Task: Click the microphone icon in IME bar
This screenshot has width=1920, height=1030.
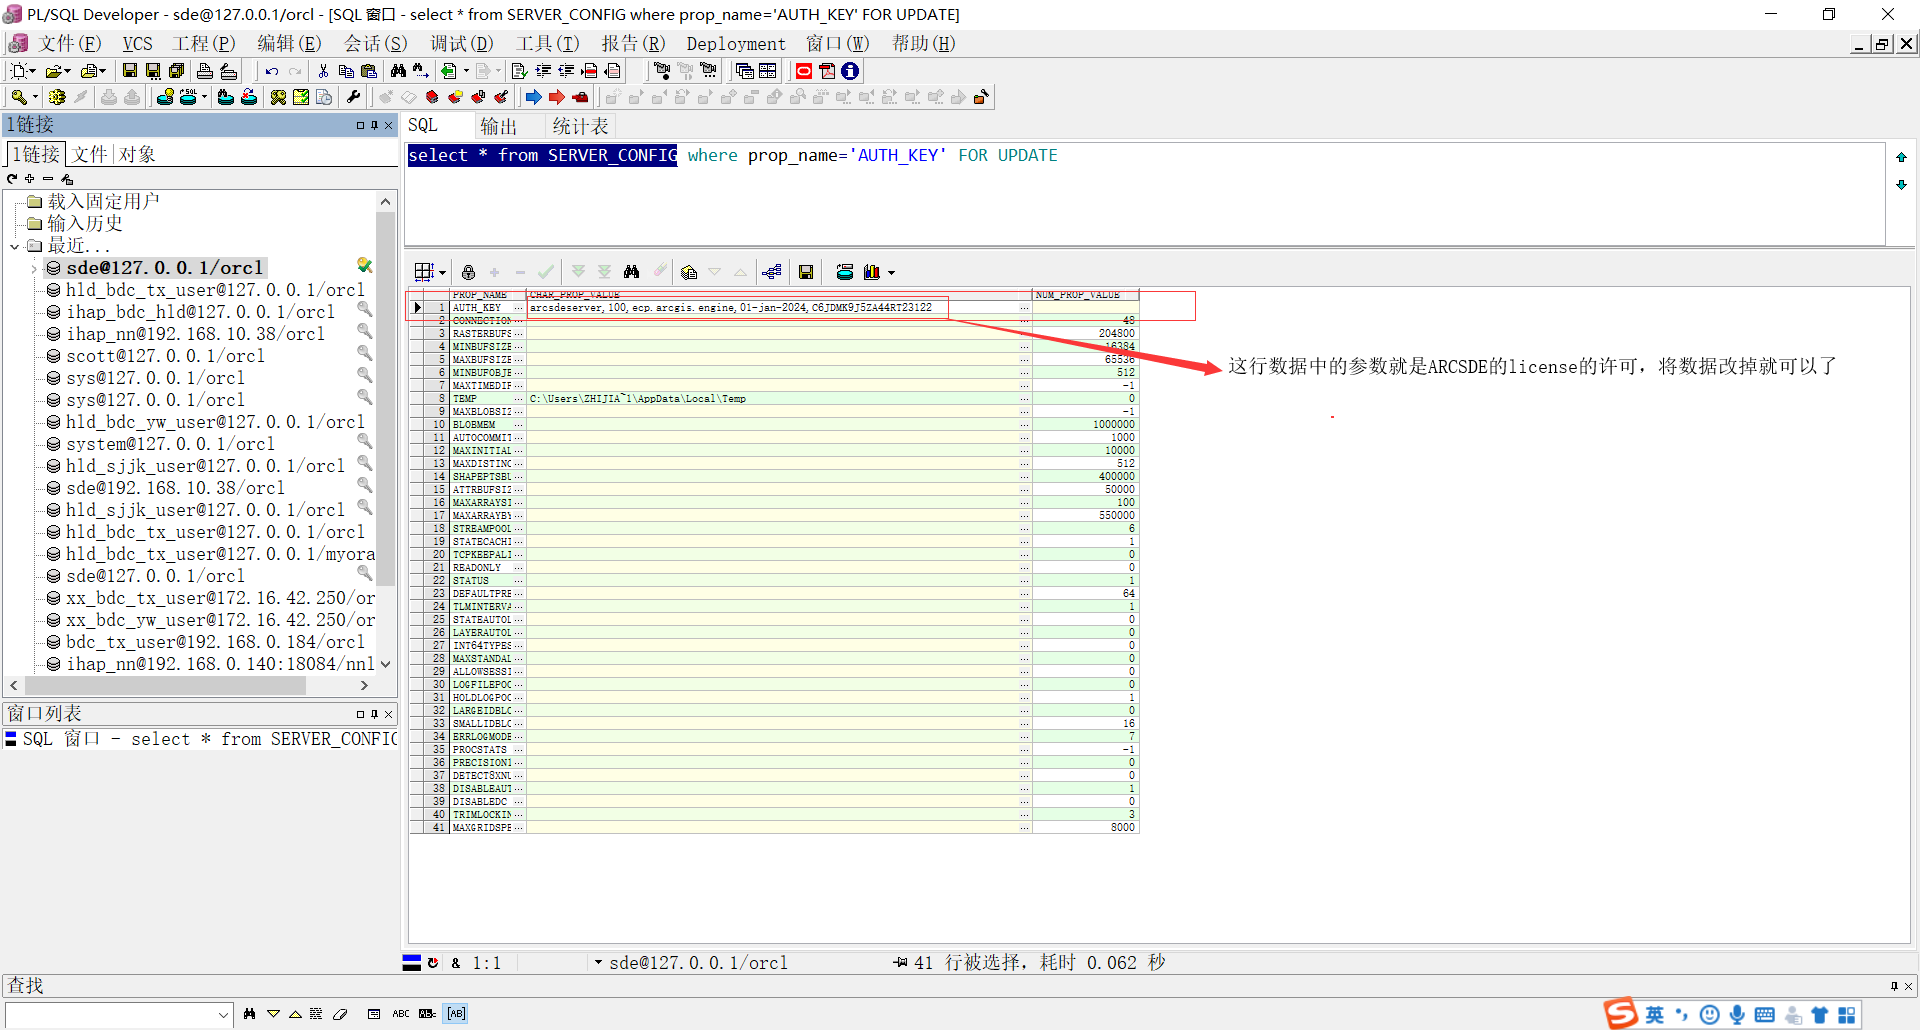Action: (x=1737, y=1015)
